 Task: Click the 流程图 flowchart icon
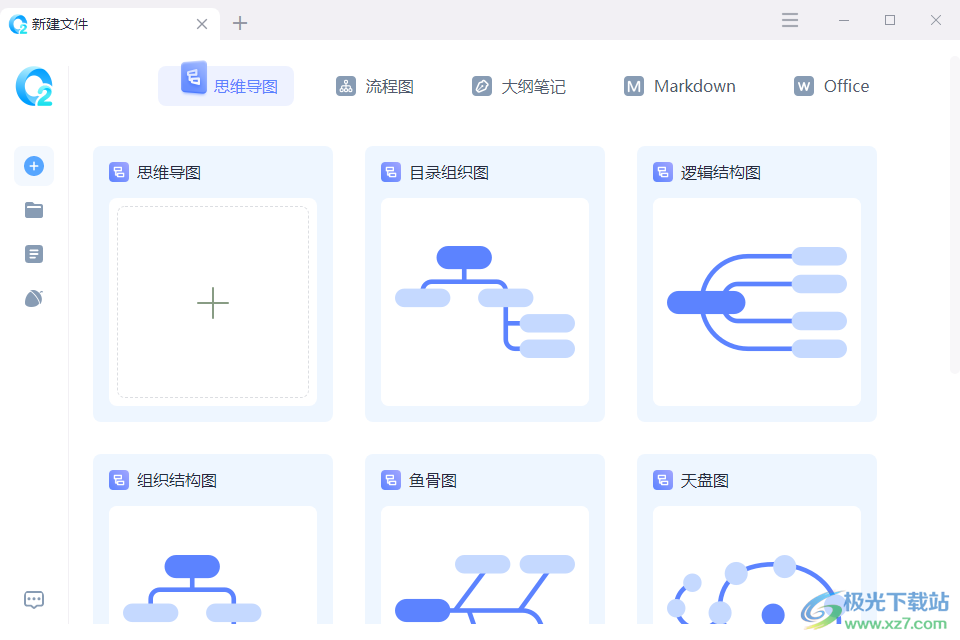click(x=346, y=86)
